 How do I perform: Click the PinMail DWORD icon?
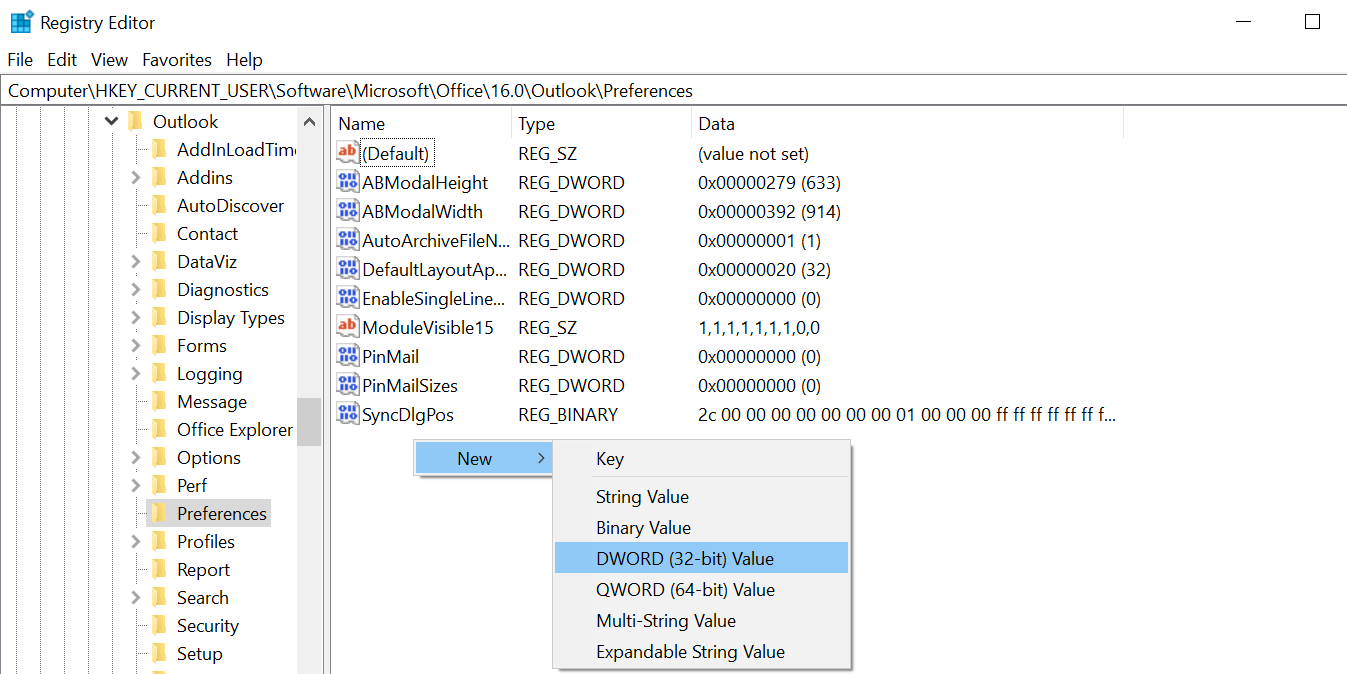pyautogui.click(x=347, y=357)
